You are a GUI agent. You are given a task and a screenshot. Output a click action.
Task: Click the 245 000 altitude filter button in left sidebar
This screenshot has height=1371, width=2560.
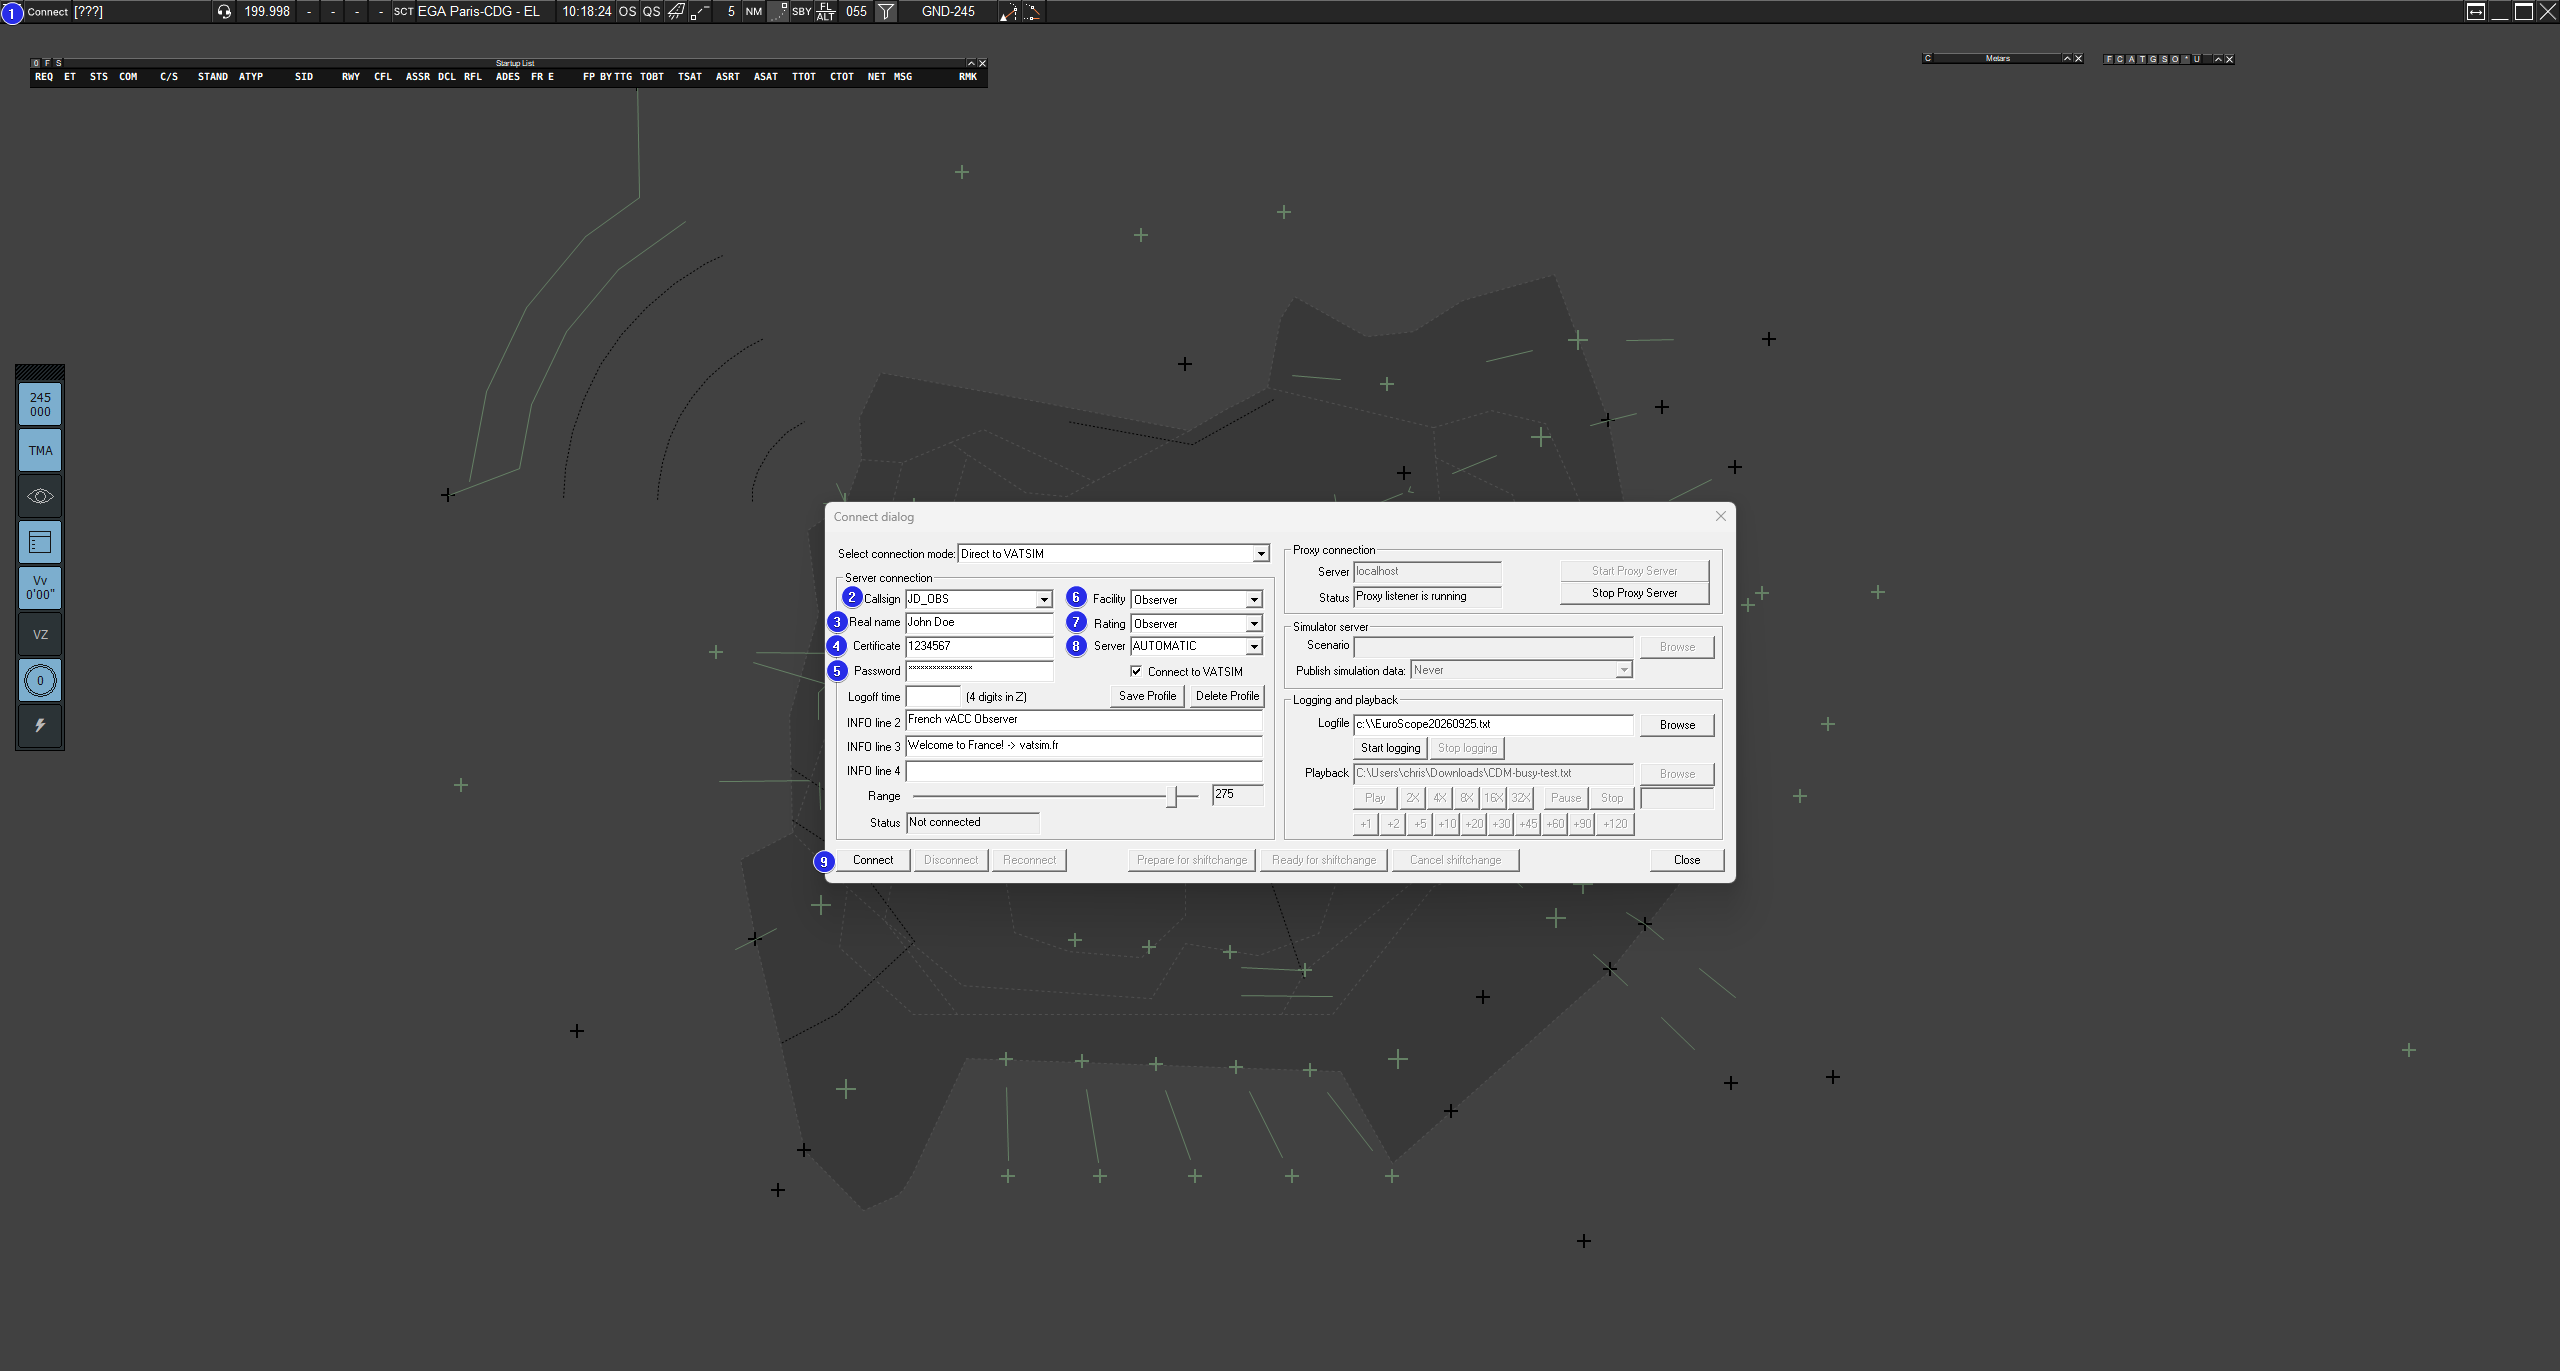click(x=40, y=404)
